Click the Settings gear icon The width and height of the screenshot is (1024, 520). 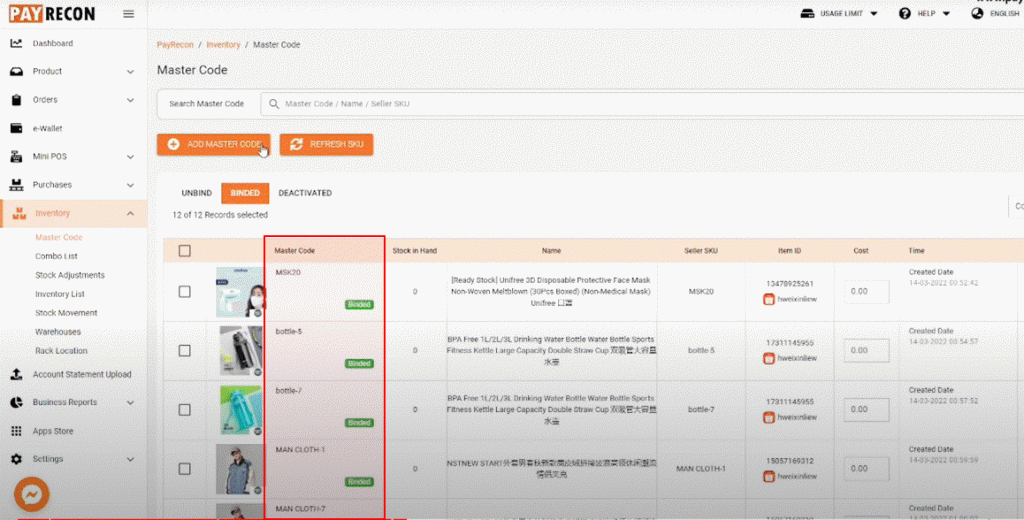click(16, 459)
